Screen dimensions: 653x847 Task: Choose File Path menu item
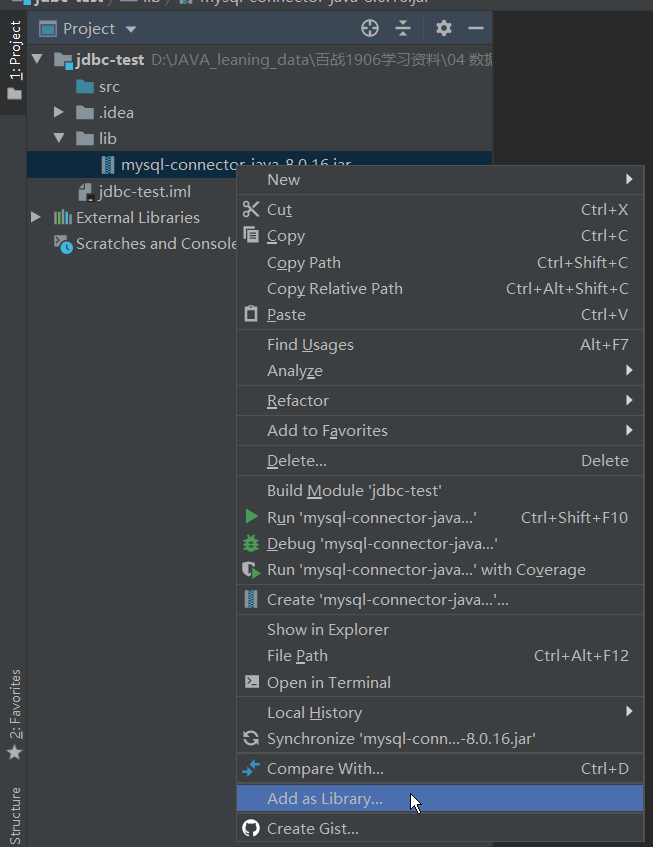tap(440, 656)
